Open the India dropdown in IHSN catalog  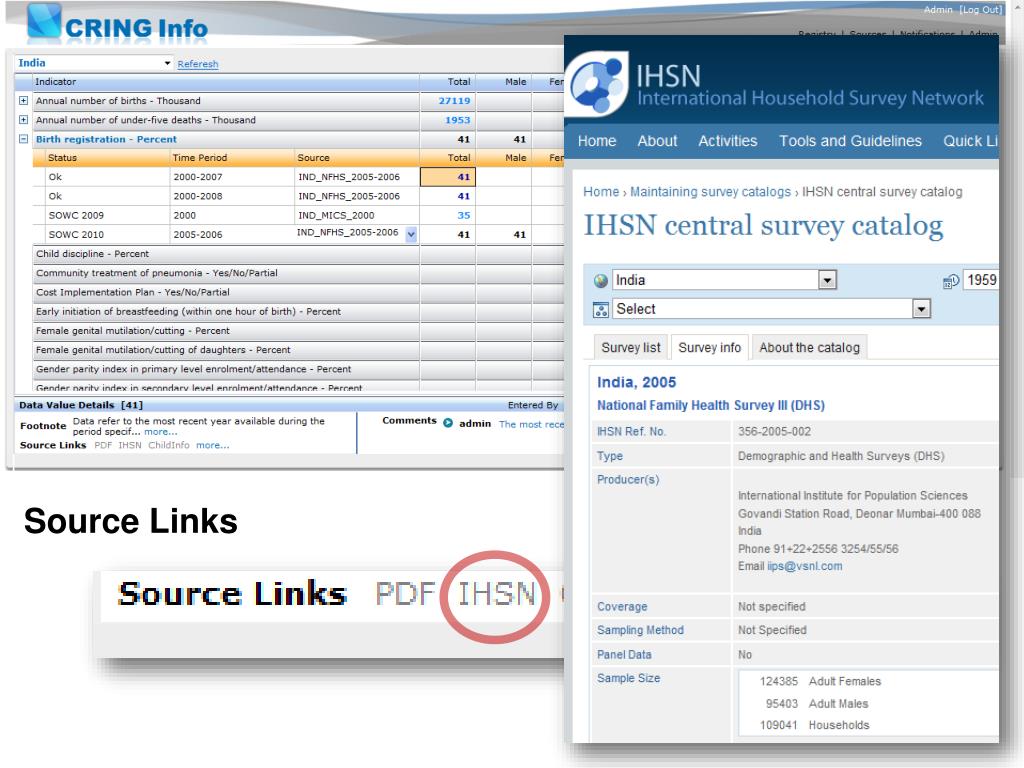pyautogui.click(x=827, y=280)
